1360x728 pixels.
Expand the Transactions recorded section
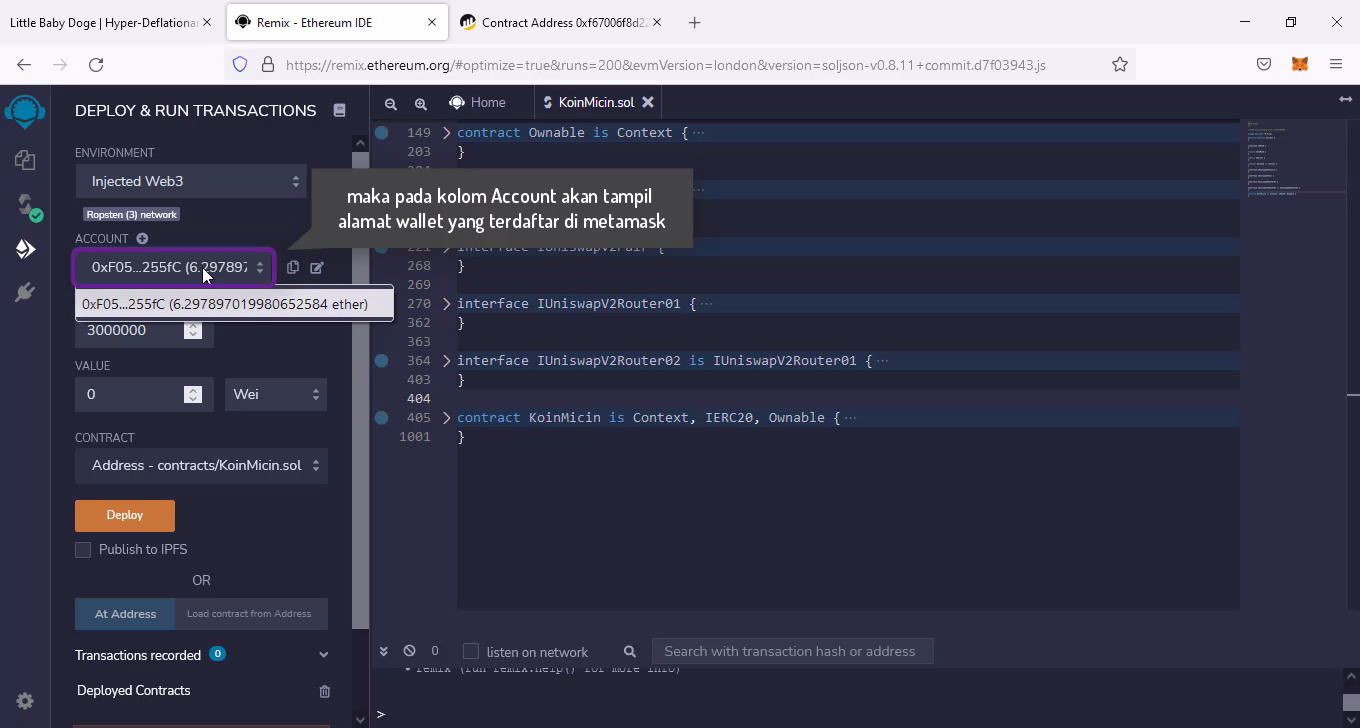[x=323, y=655]
